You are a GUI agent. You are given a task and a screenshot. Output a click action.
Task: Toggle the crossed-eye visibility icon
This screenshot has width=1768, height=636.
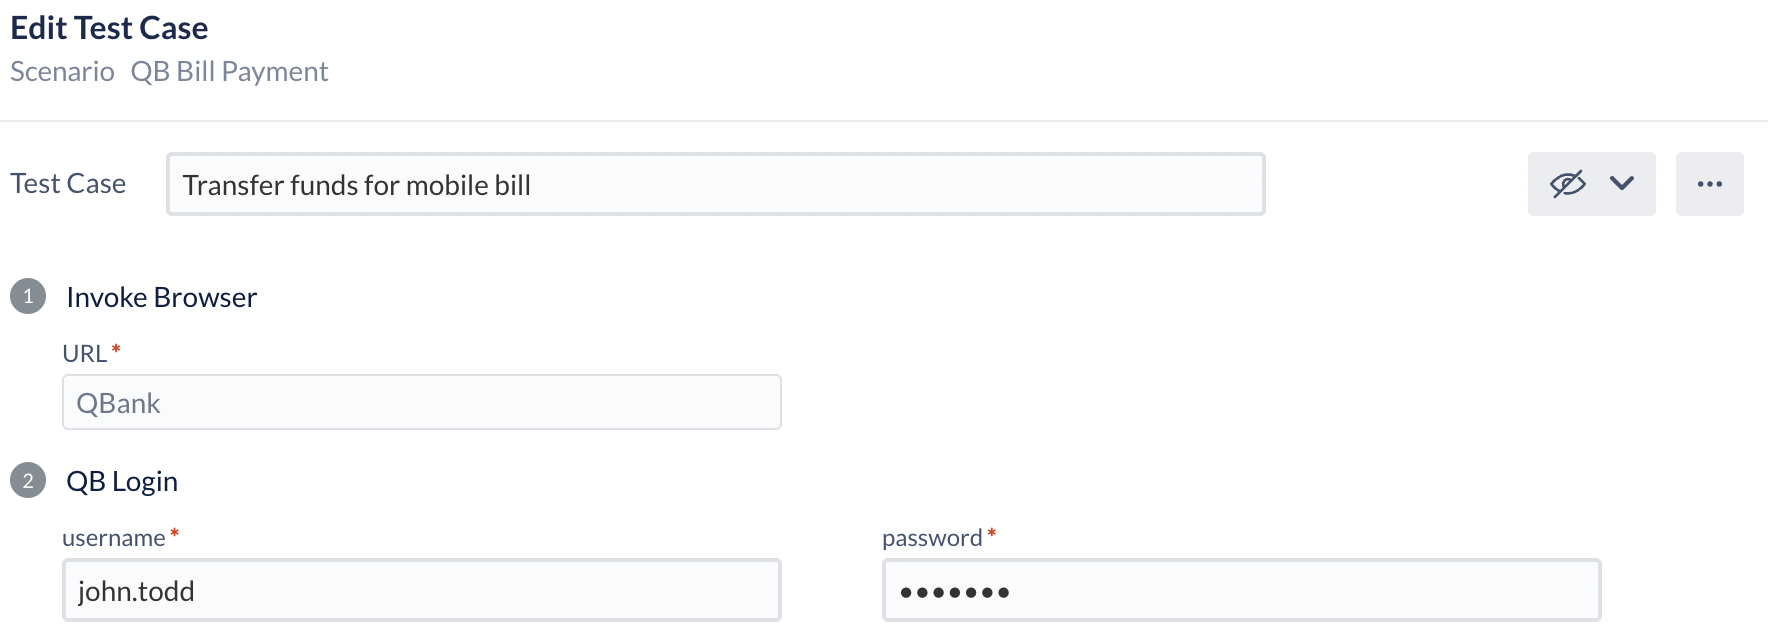click(1567, 184)
